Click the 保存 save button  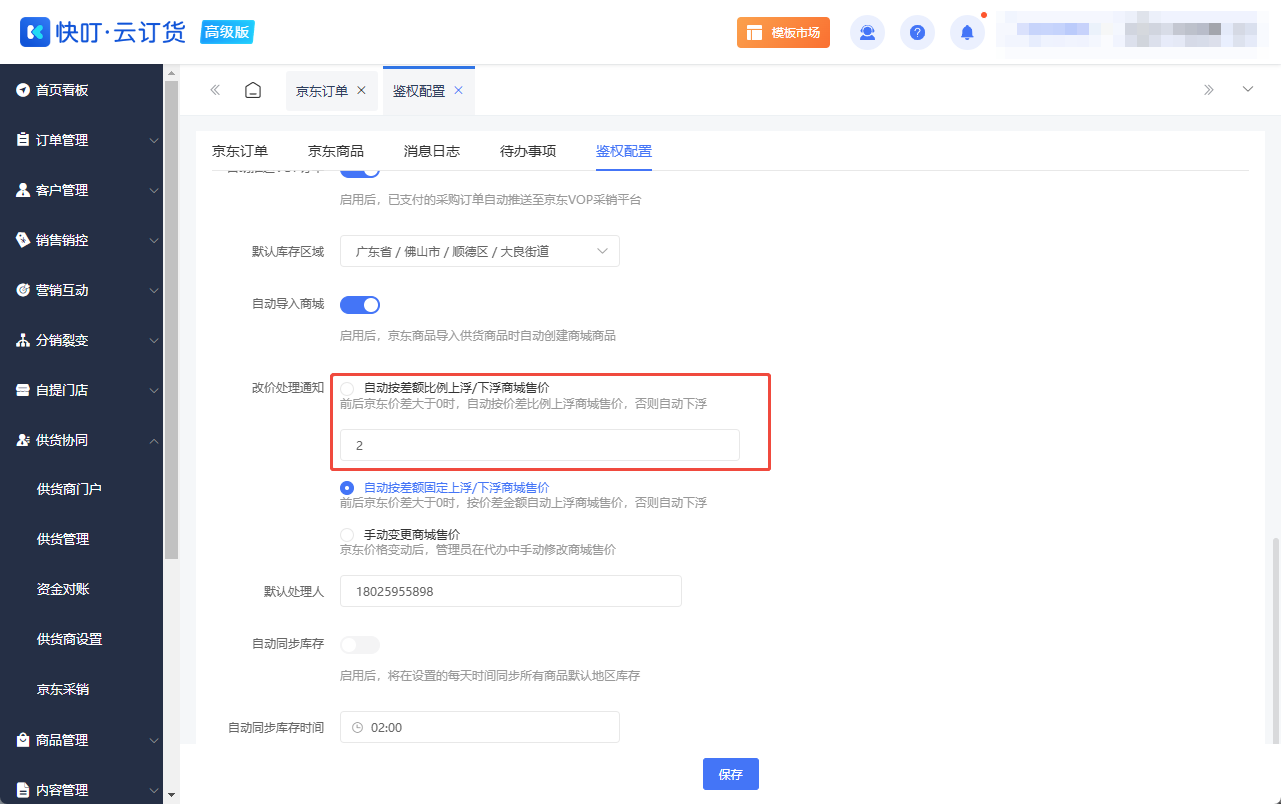click(731, 774)
